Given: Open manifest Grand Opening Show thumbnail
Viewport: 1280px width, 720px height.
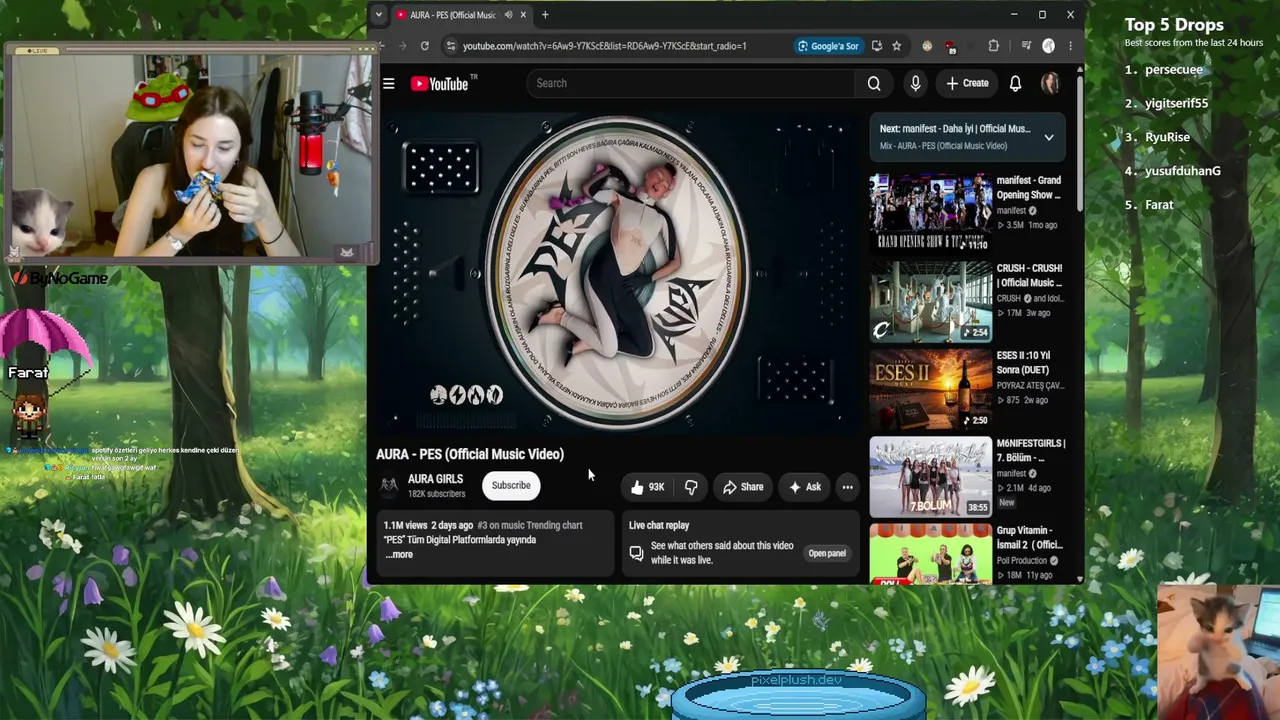Looking at the screenshot, I should (x=930, y=212).
